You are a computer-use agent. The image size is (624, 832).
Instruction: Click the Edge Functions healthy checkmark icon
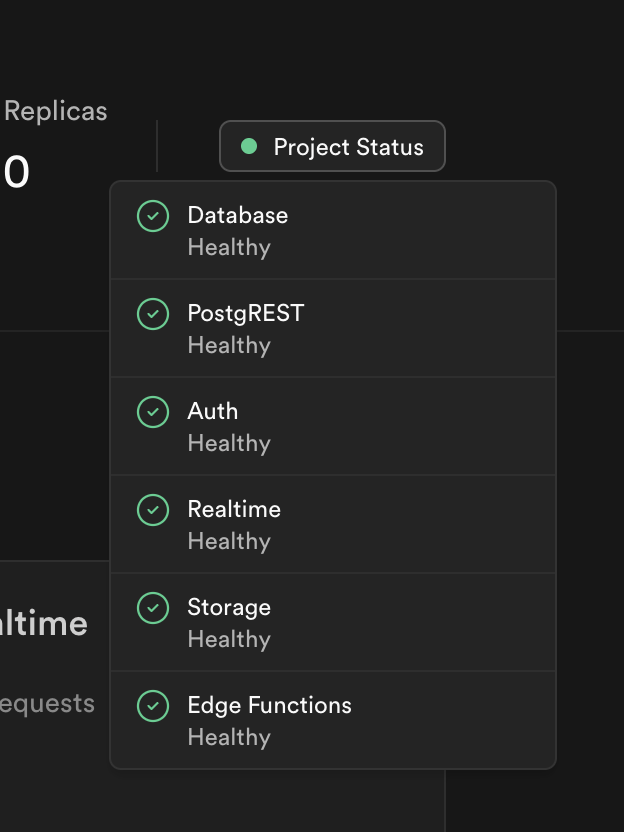[152, 706]
